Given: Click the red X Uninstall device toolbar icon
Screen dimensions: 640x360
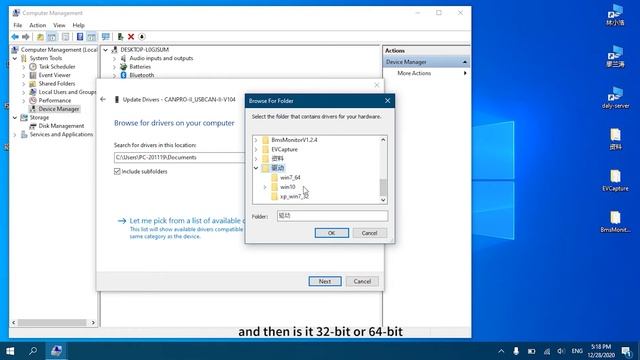Looking at the screenshot, I should tap(131, 37).
